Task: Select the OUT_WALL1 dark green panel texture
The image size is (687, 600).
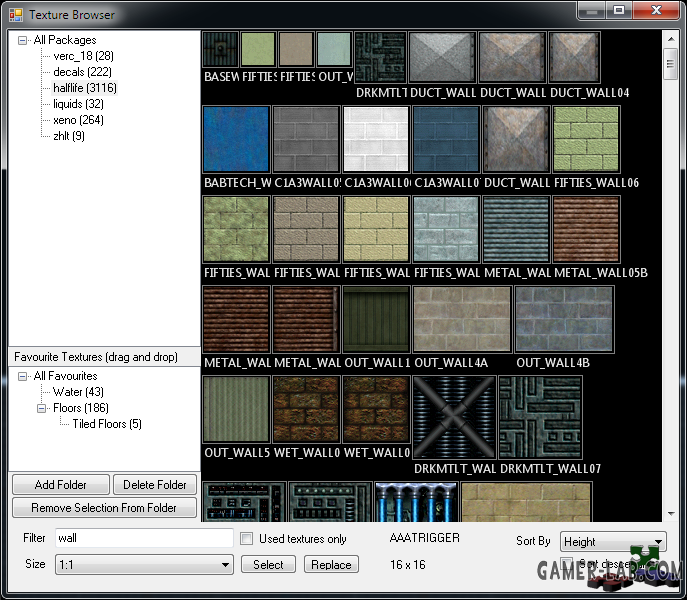Action: [x=376, y=320]
